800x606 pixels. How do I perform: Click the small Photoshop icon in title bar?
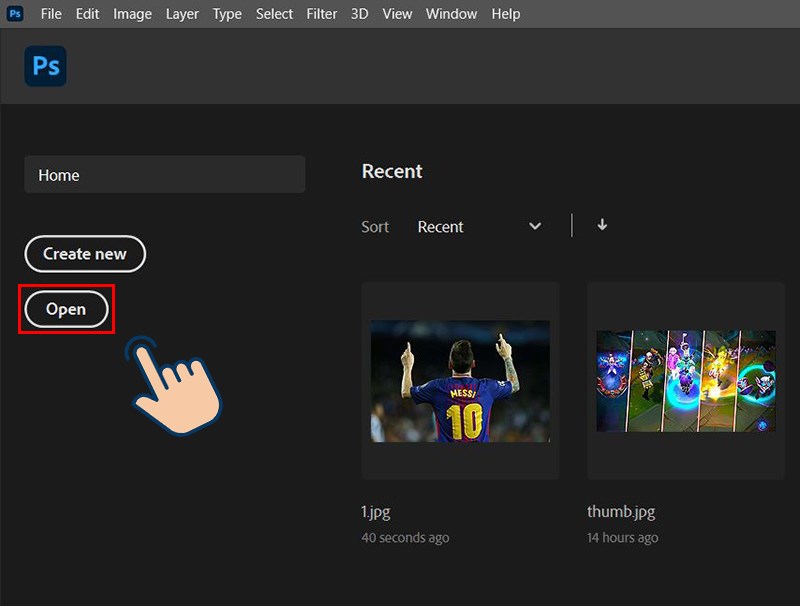click(15, 14)
